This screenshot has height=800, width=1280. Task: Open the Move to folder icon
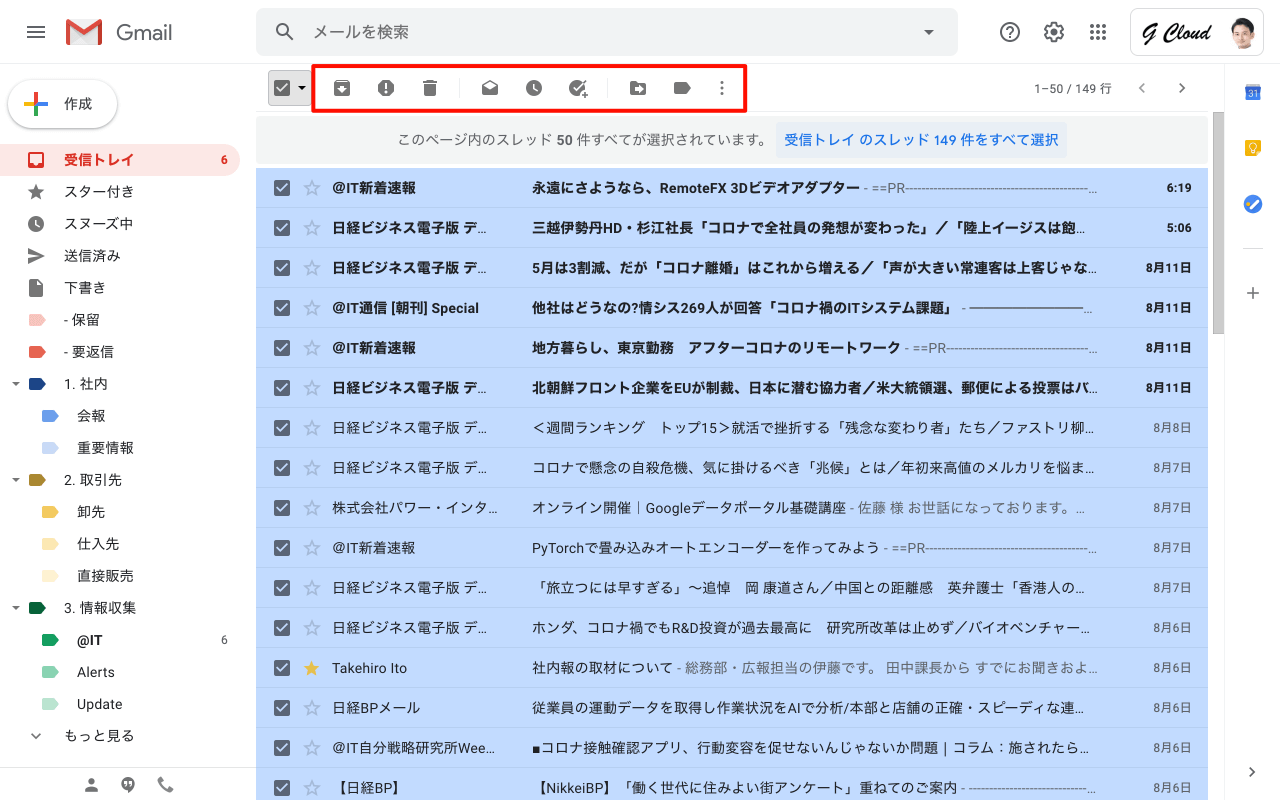[638, 88]
